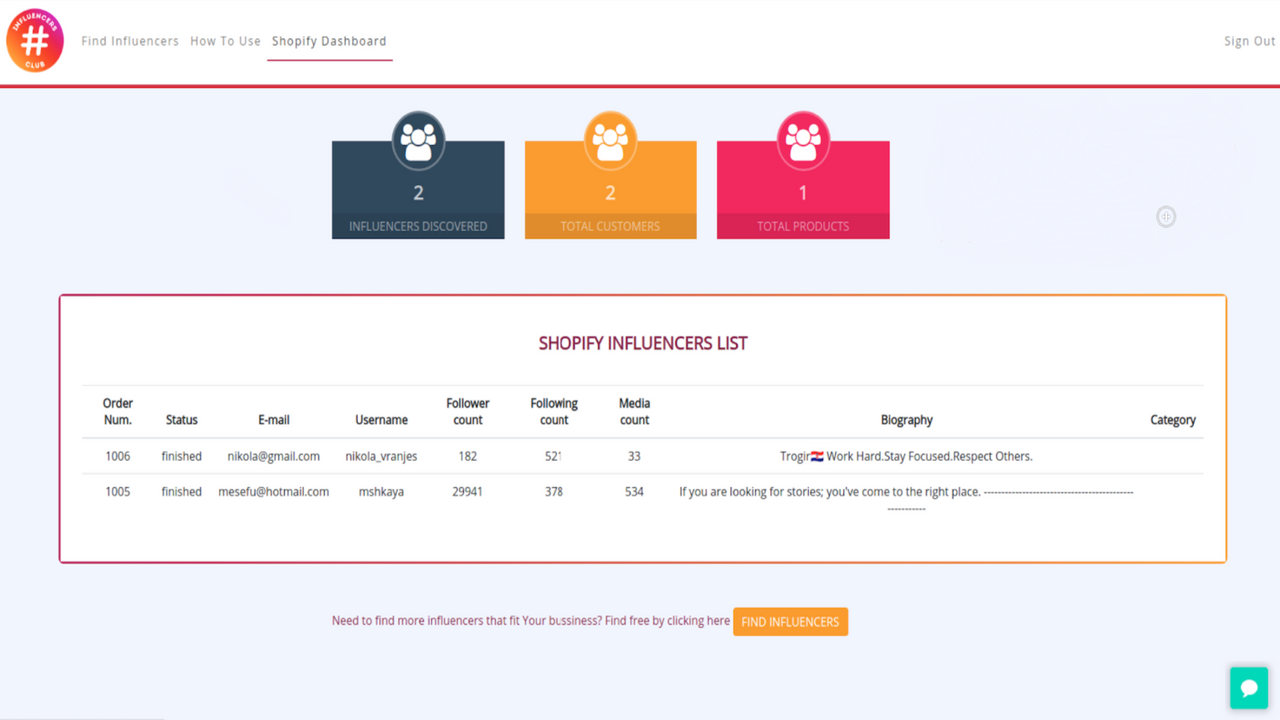Click the email nikola@gmail.com
Image resolution: width=1280 pixels, height=720 pixels.
(274, 456)
